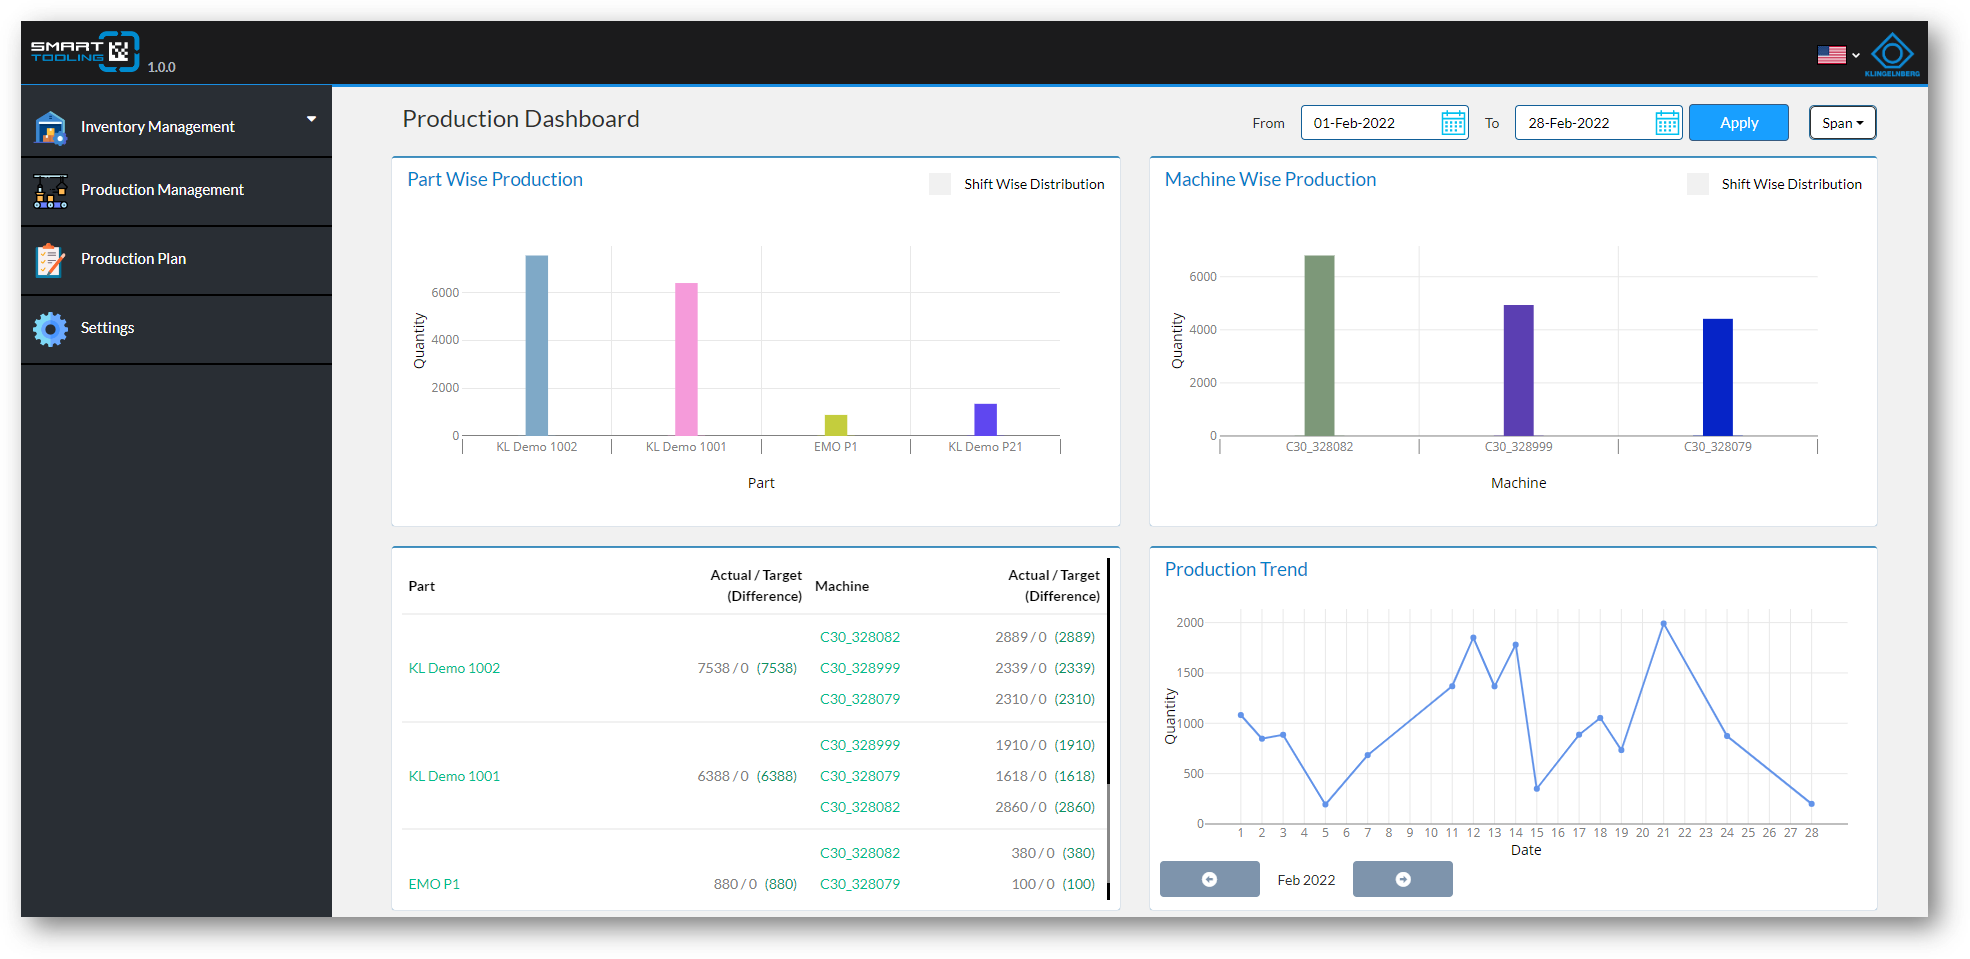The image size is (1970, 959).
Task: Click the Klingelnberg logo icon
Action: coord(1892,54)
